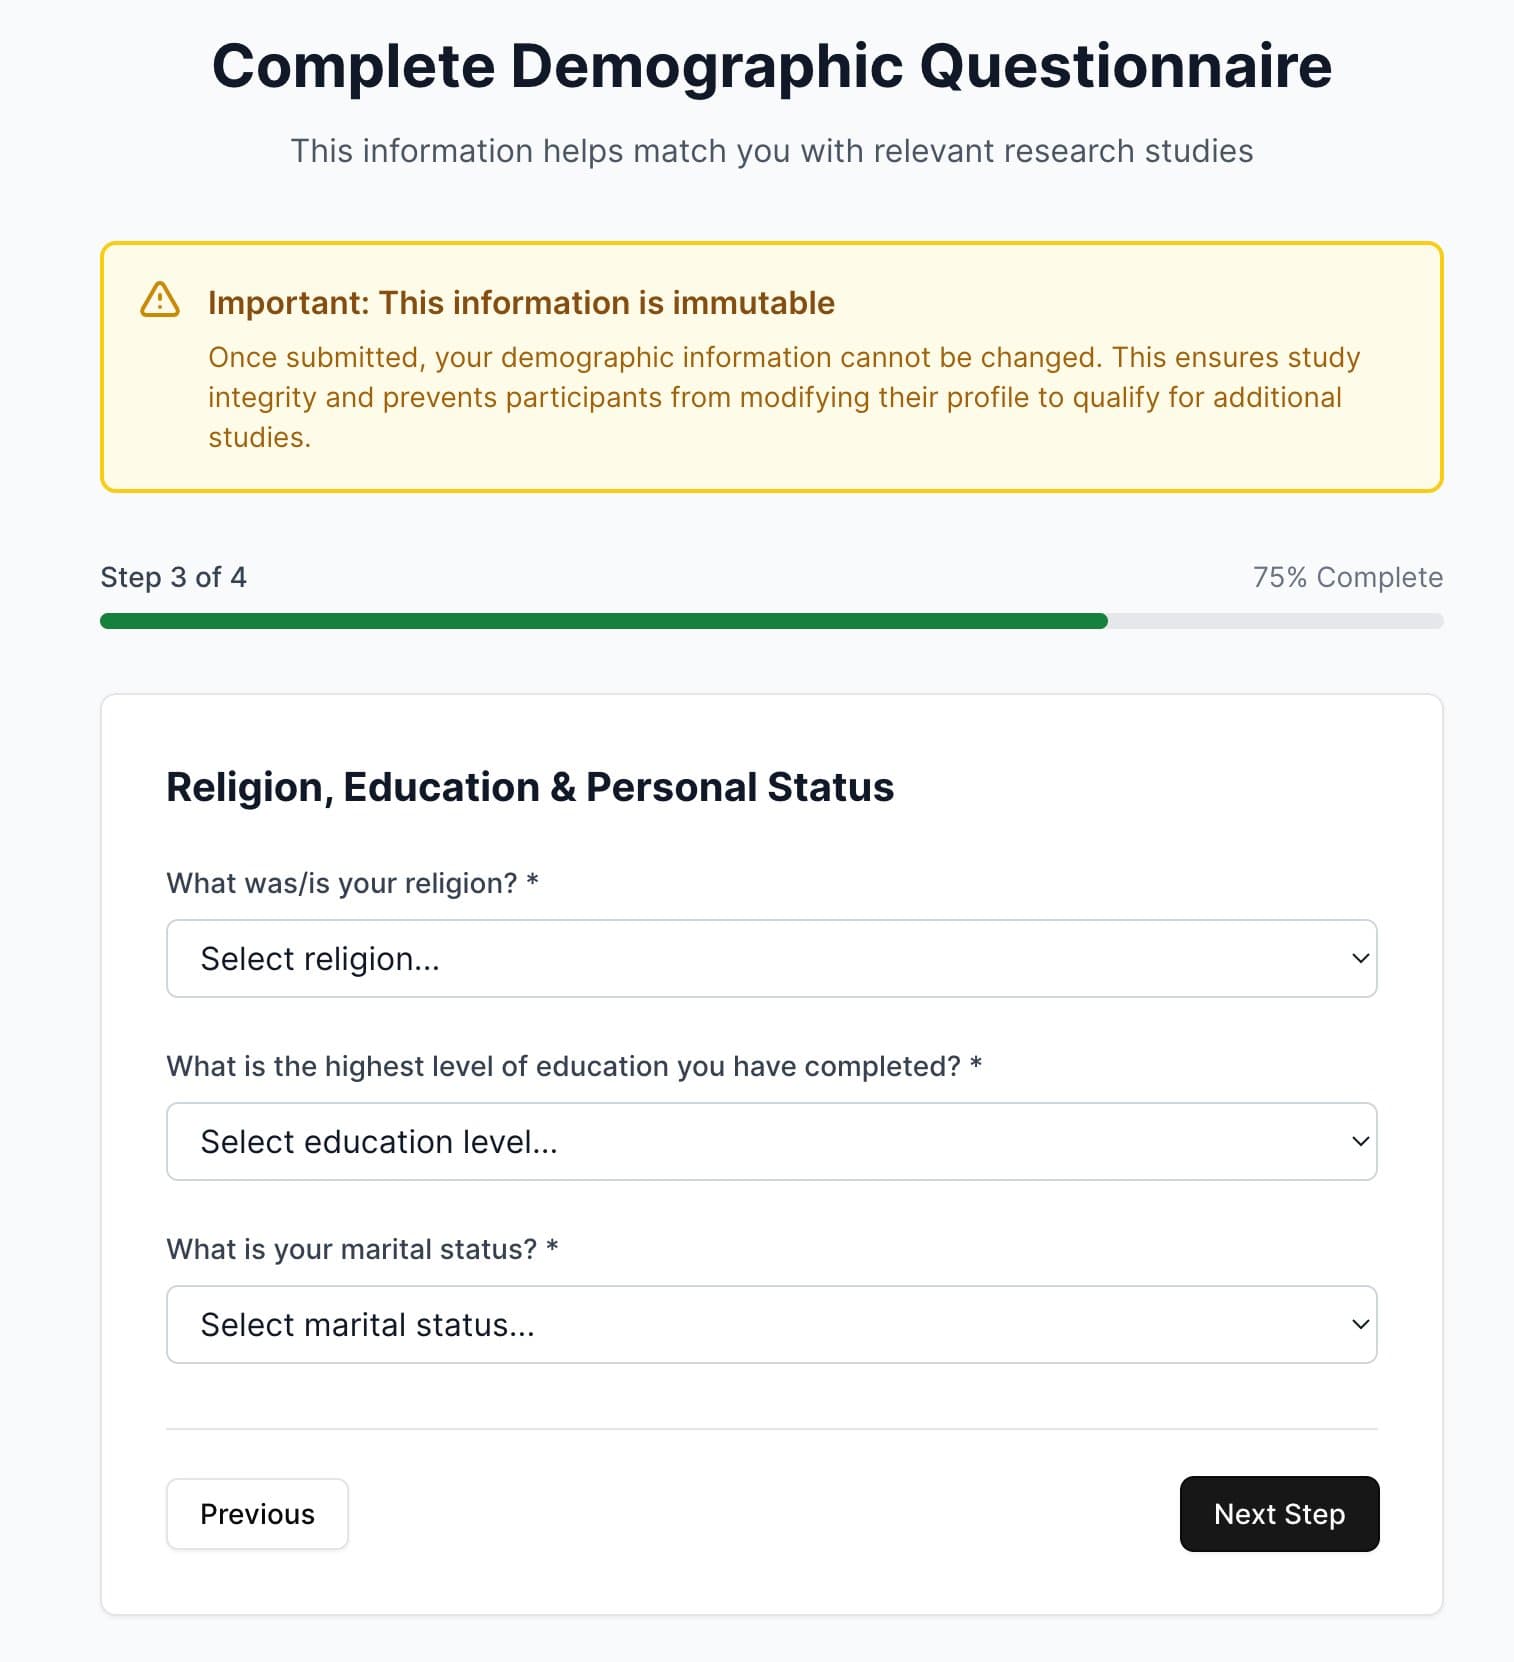The width and height of the screenshot is (1514, 1662).
Task: Click the immutable information warning banner
Action: (770, 364)
